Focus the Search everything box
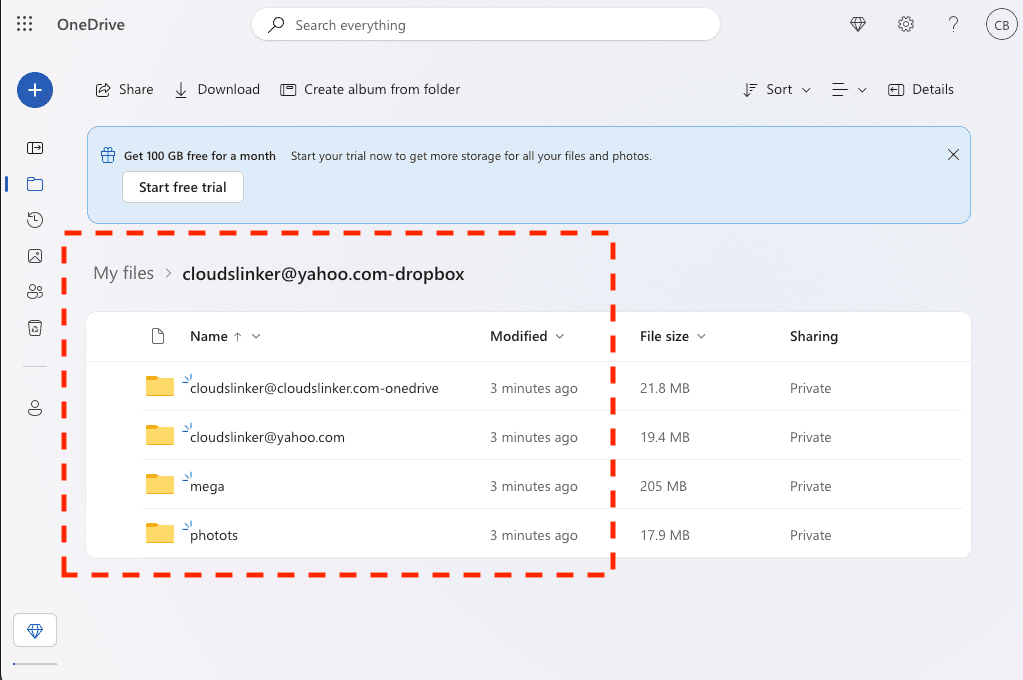Image resolution: width=1023 pixels, height=680 pixels. (485, 25)
